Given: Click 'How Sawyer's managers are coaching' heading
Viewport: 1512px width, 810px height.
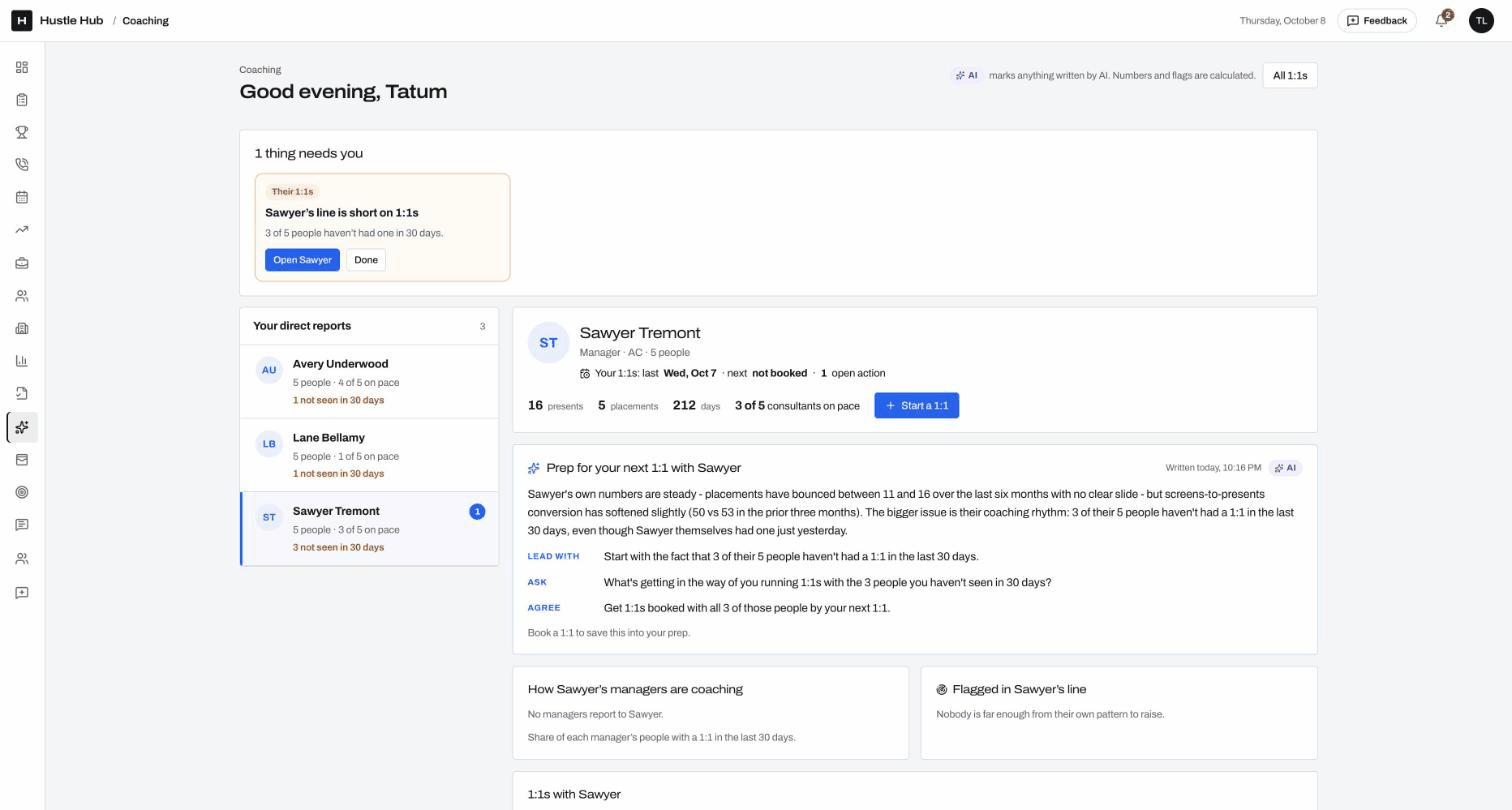Looking at the screenshot, I should tap(635, 690).
